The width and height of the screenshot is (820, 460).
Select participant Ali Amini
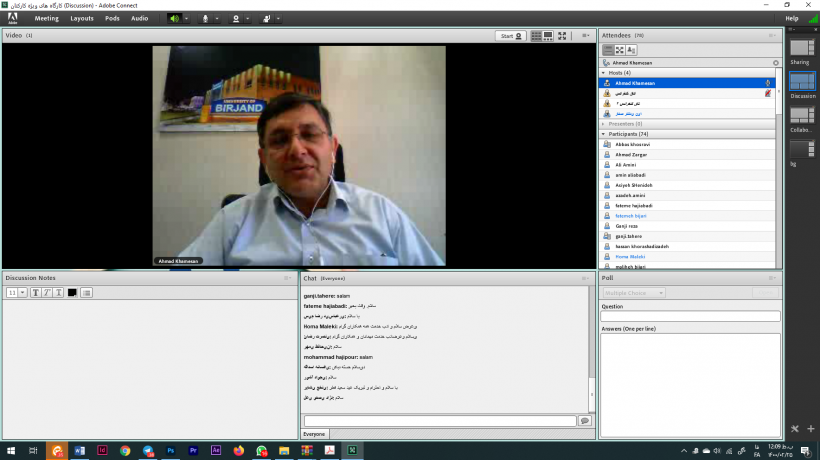click(x=687, y=165)
